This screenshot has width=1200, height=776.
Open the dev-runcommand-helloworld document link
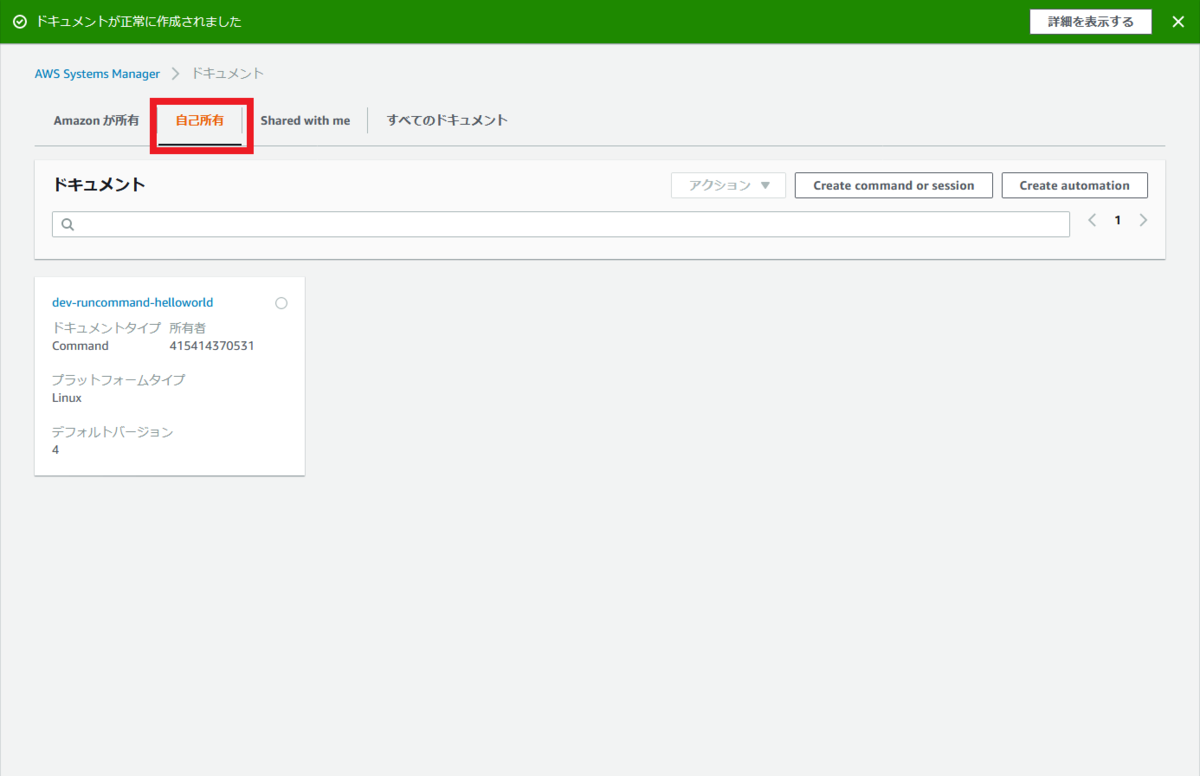point(132,302)
